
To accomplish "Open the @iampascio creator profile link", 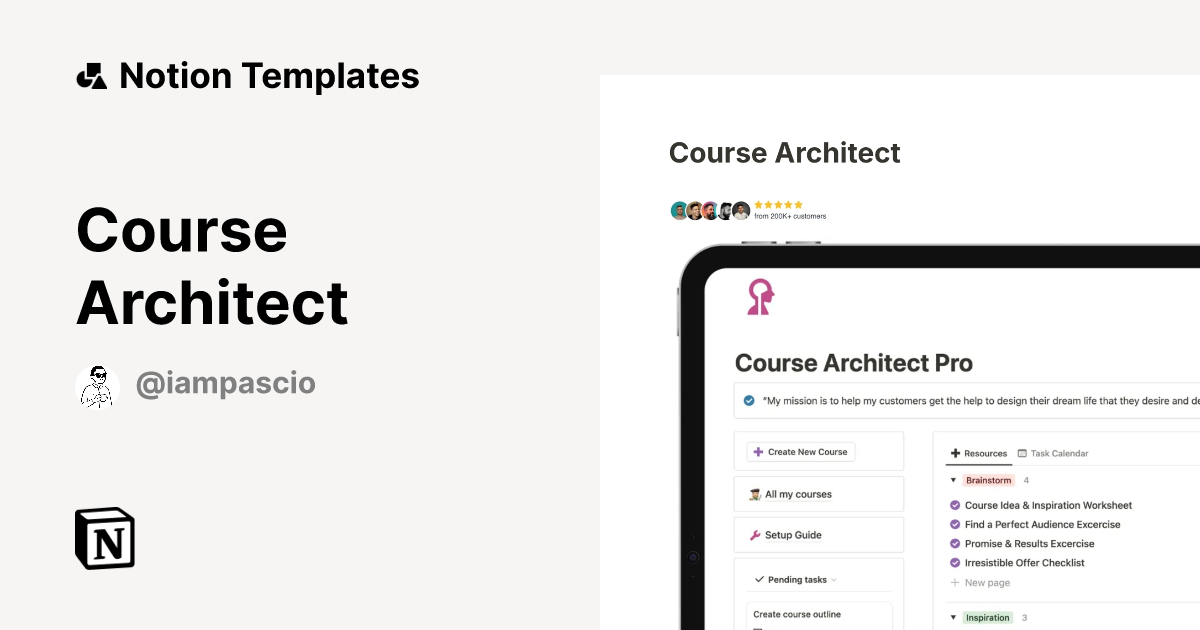I will (x=225, y=383).
